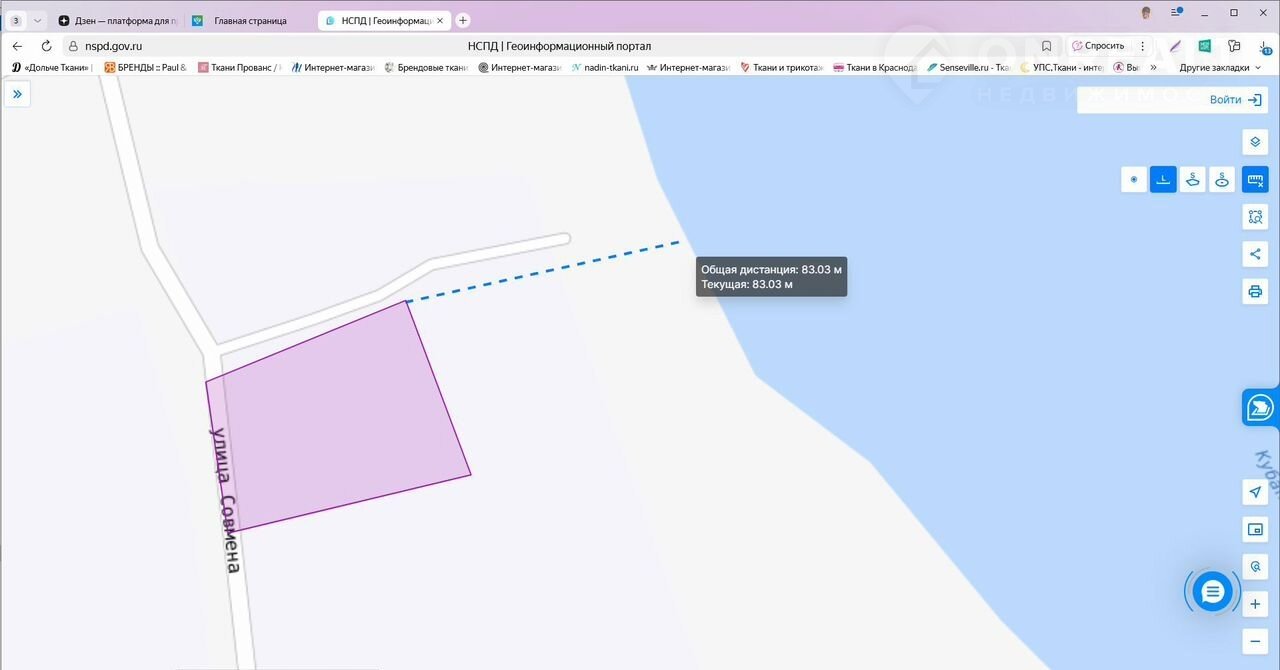
Task: Open the map layers panel
Action: (1255, 142)
